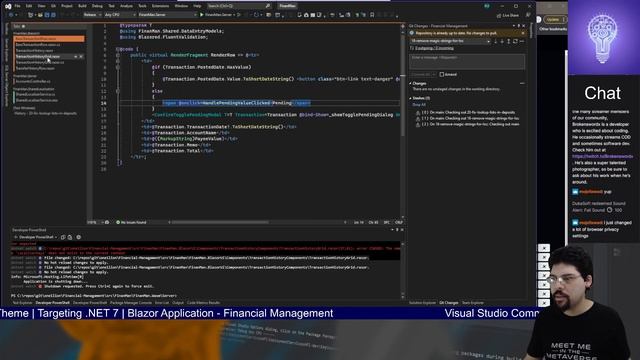Image resolution: width=640 pixels, height=360 pixels.
Task: Open the Window menu
Action: click(x=181, y=6)
